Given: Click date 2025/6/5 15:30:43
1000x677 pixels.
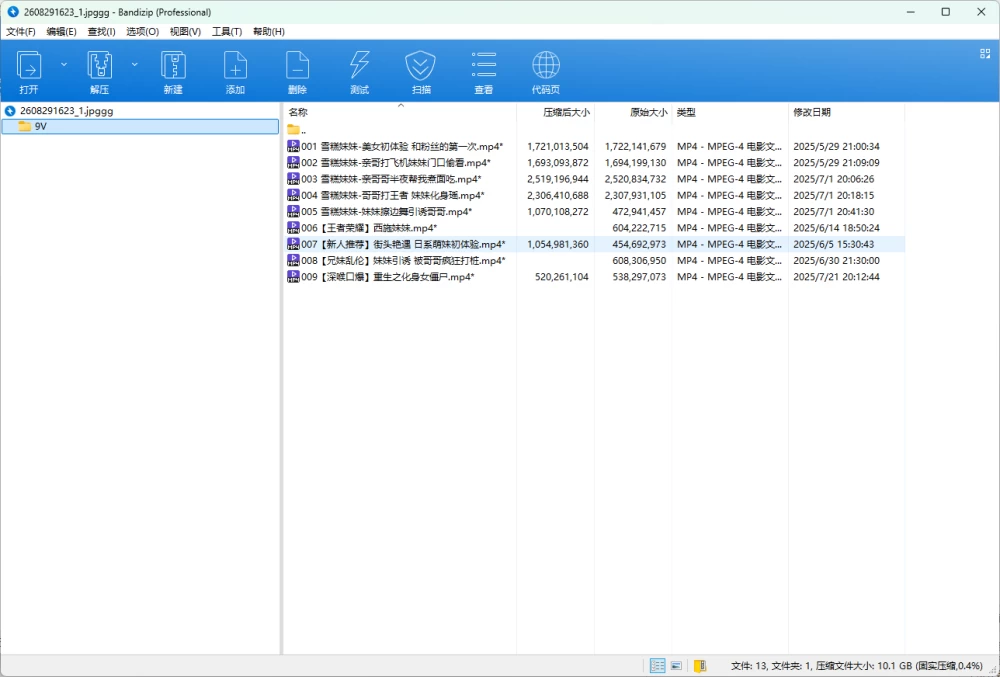Looking at the screenshot, I should [x=834, y=244].
